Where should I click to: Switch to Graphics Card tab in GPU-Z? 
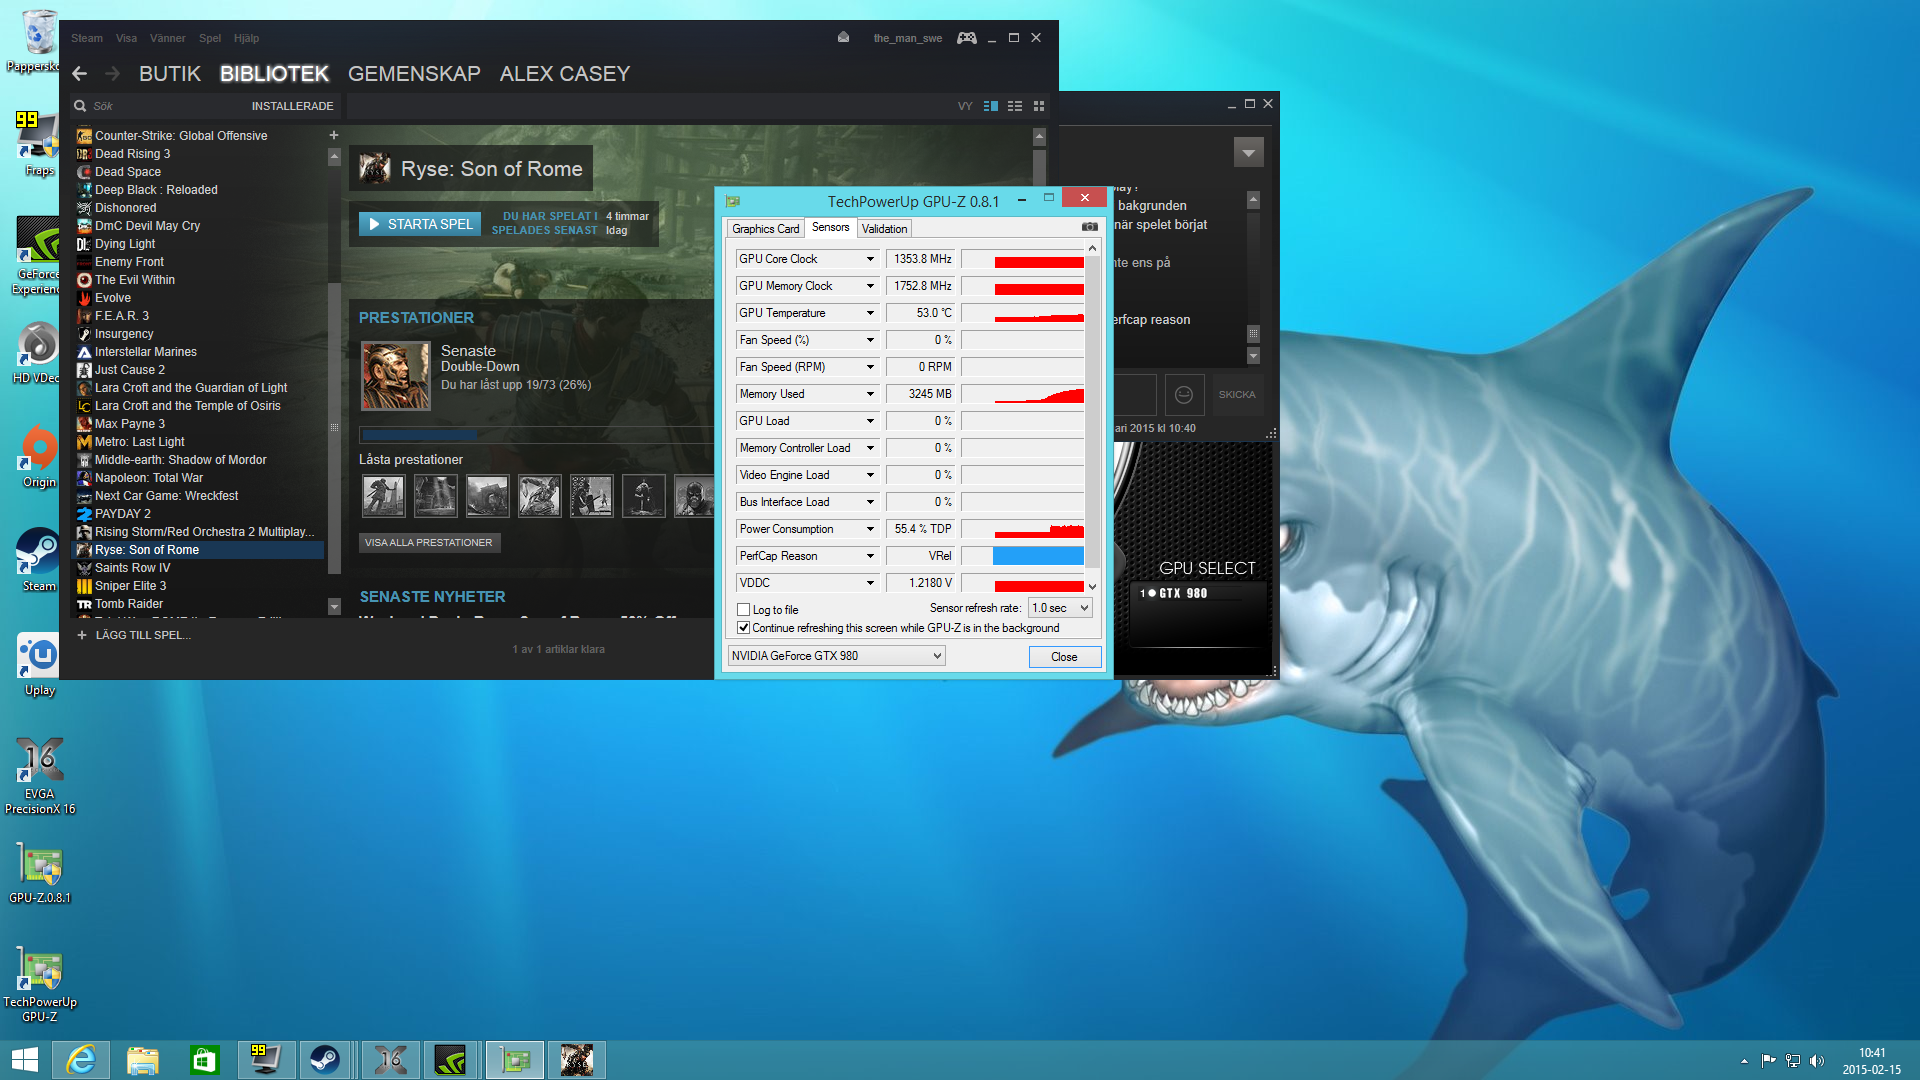click(x=765, y=229)
